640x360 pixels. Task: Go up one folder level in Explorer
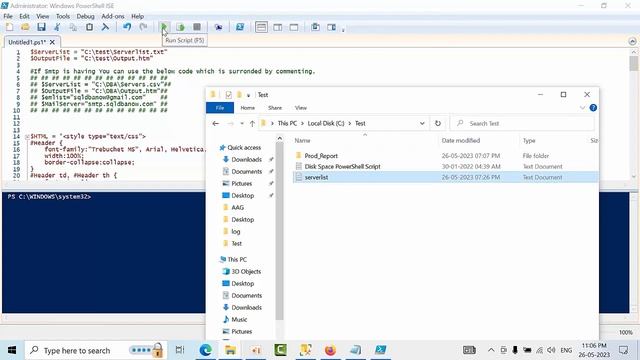click(x=252, y=123)
